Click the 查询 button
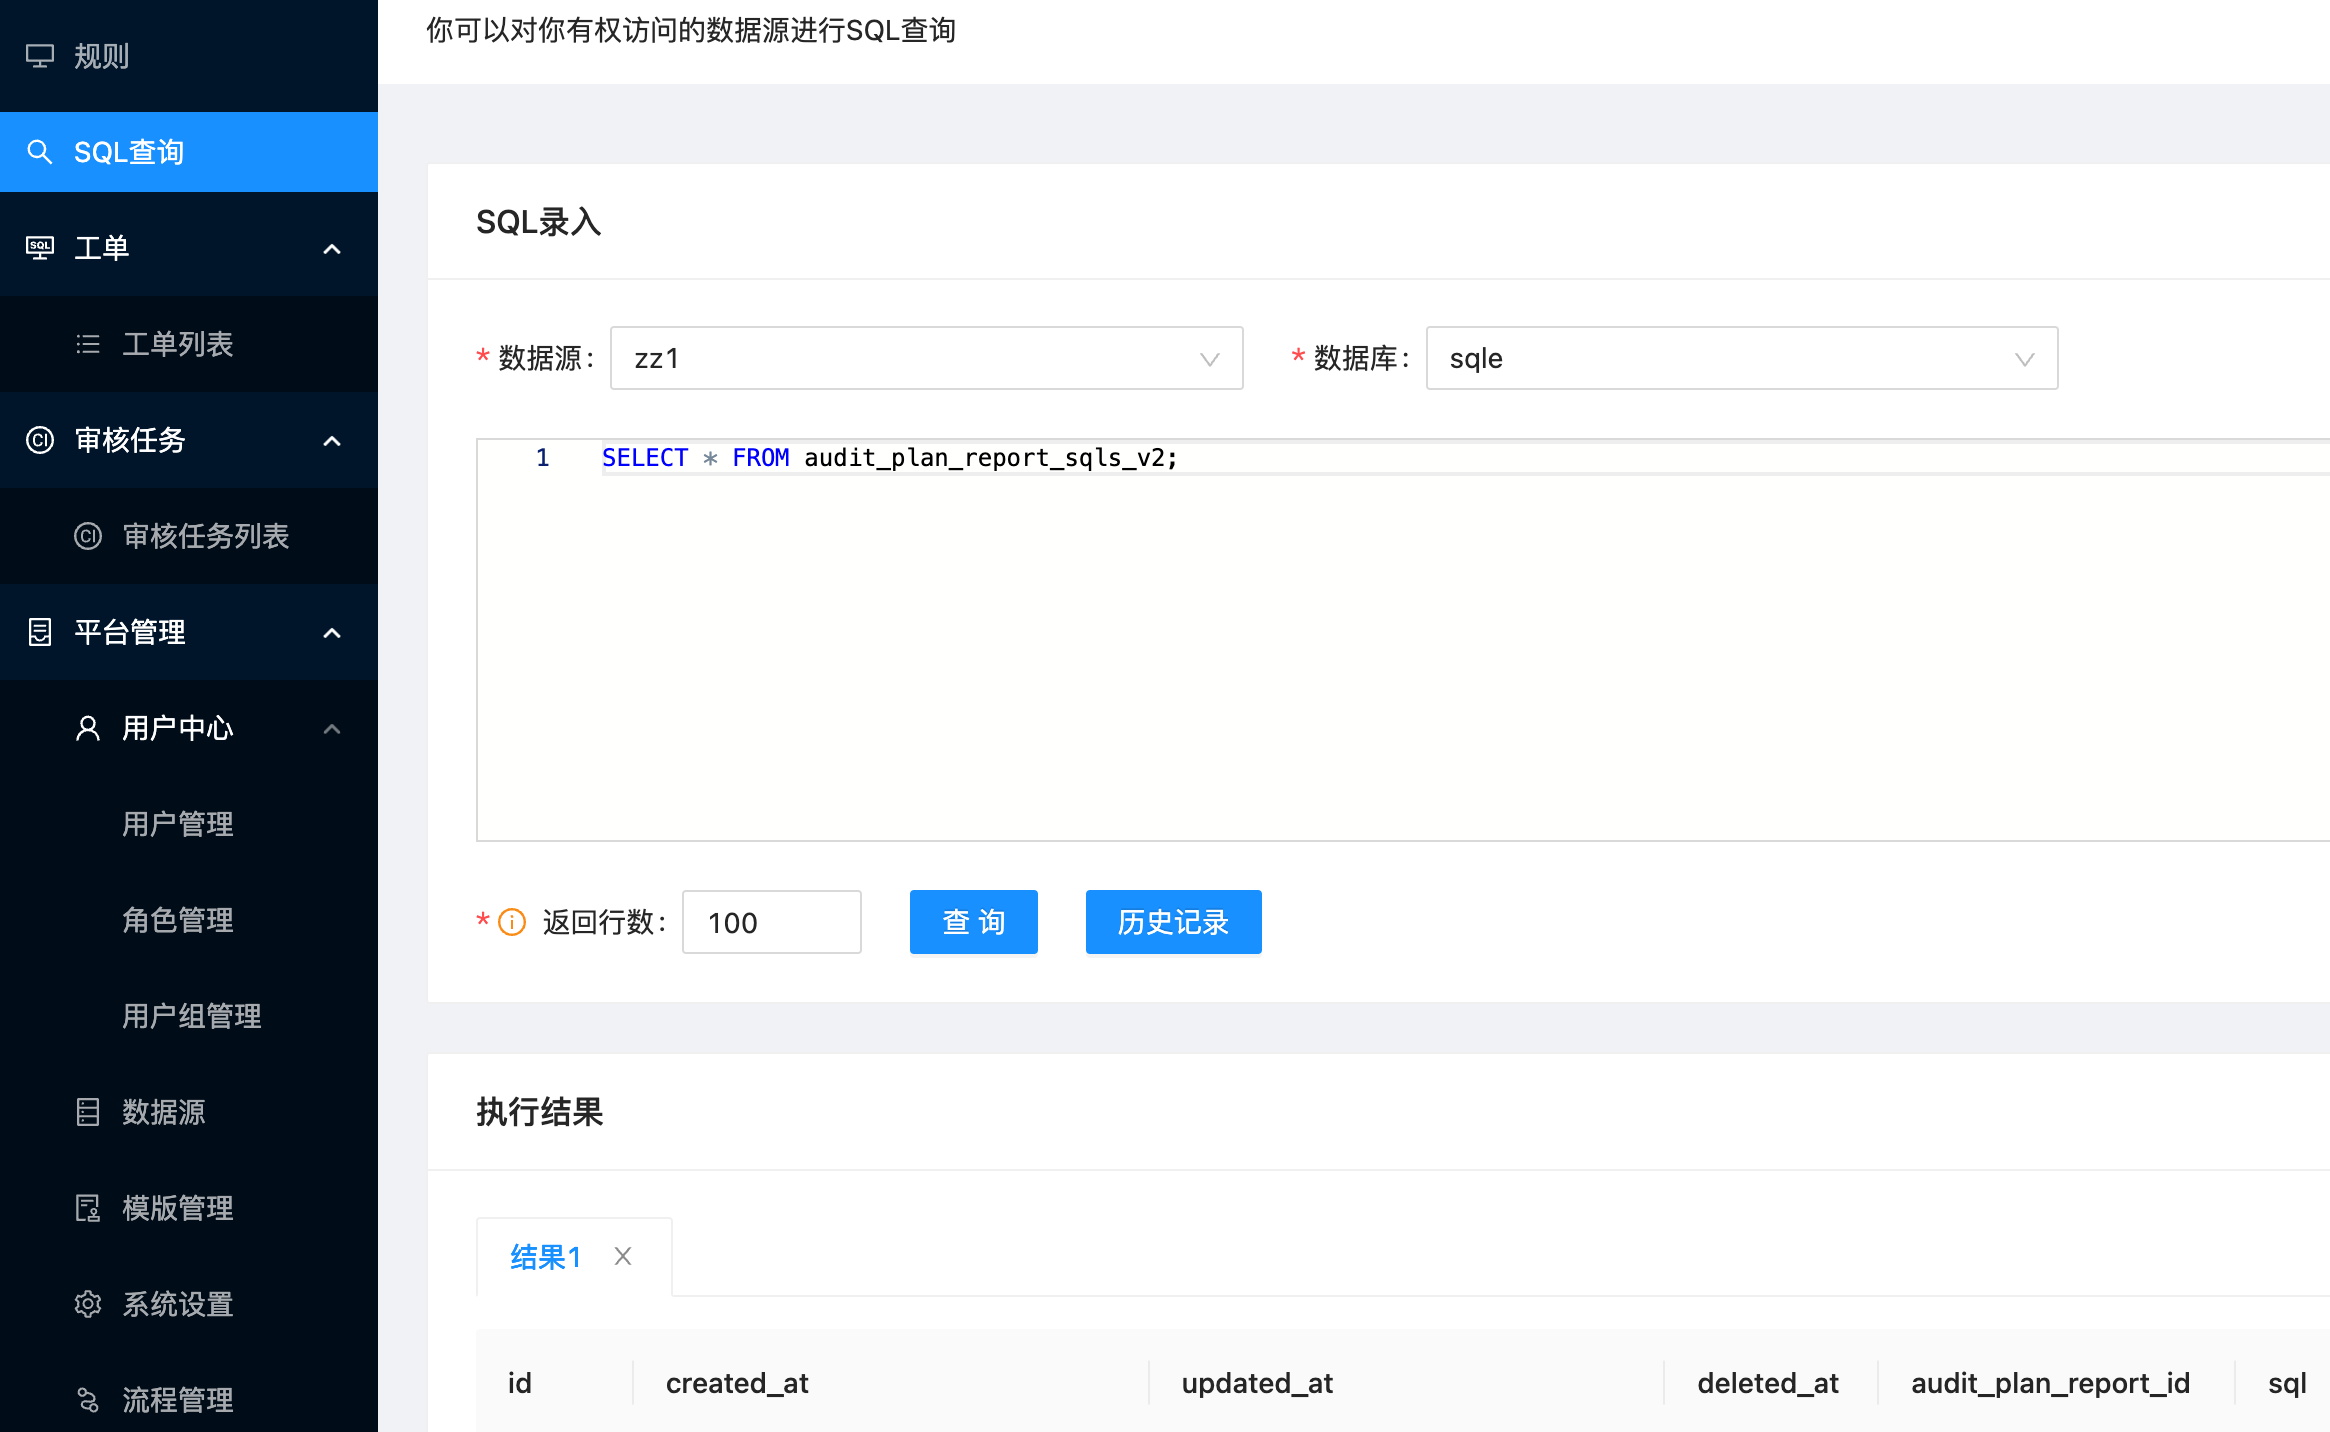2330x1432 pixels. coord(974,922)
